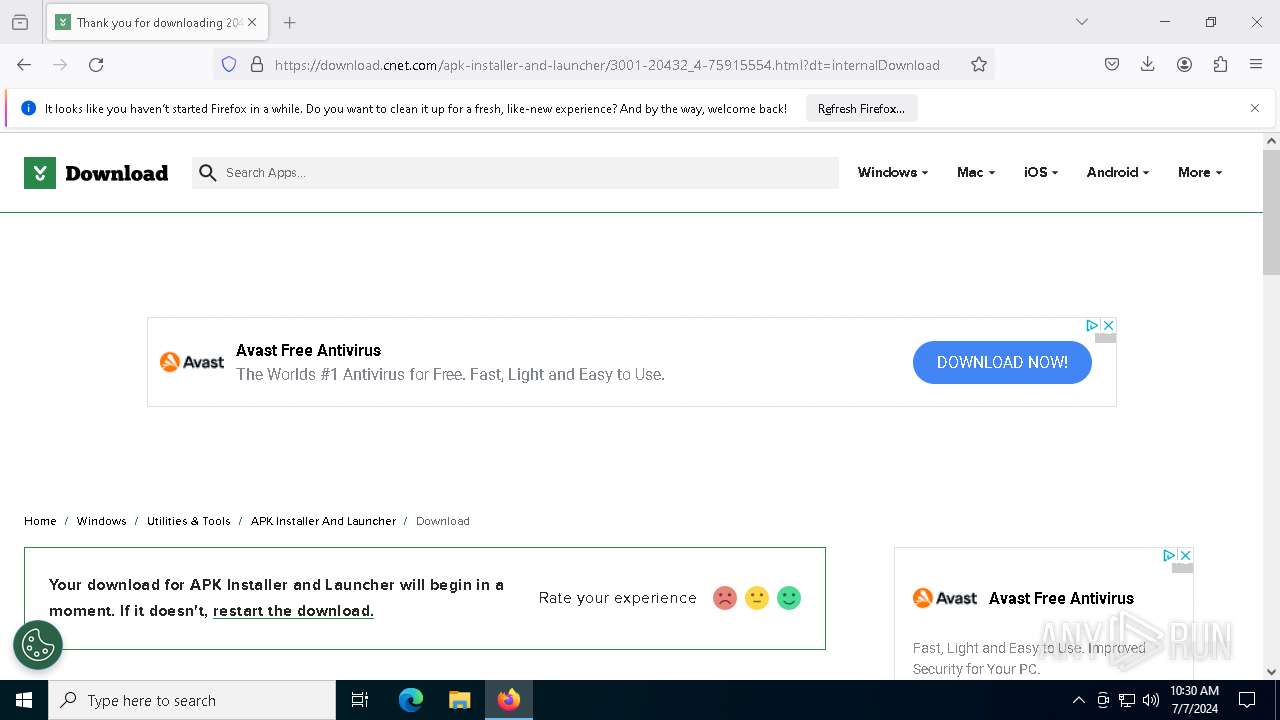
Task: Open File Explorer from the taskbar
Action: pyautogui.click(x=459, y=700)
